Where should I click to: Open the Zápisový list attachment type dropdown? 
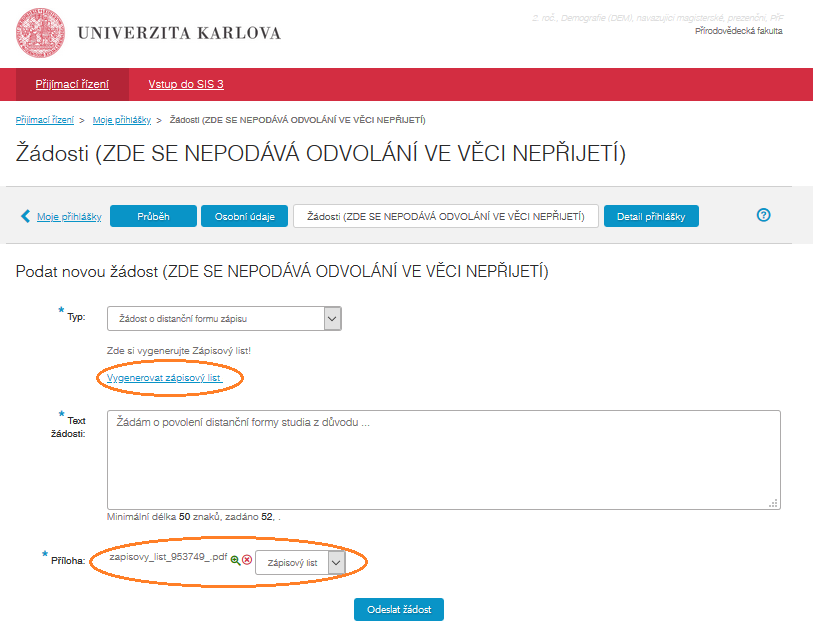tap(336, 563)
